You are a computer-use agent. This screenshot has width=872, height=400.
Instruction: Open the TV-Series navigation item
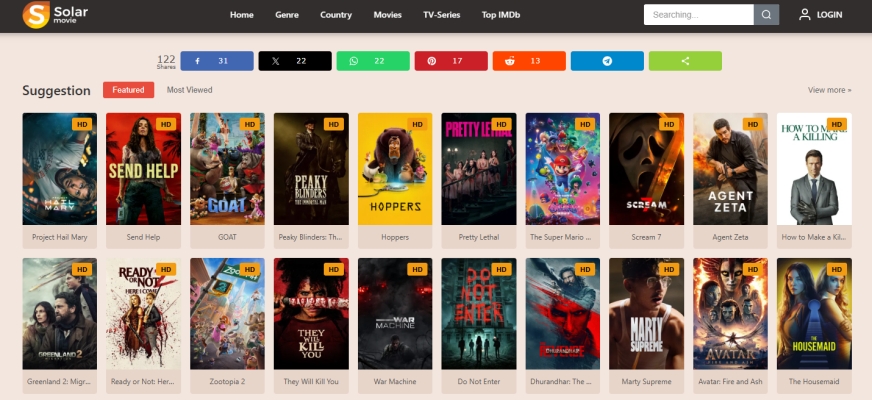point(441,15)
